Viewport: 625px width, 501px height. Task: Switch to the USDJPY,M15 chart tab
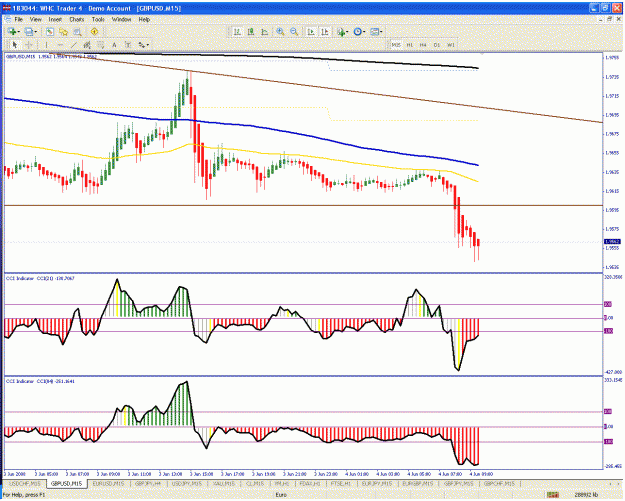[x=186, y=483]
